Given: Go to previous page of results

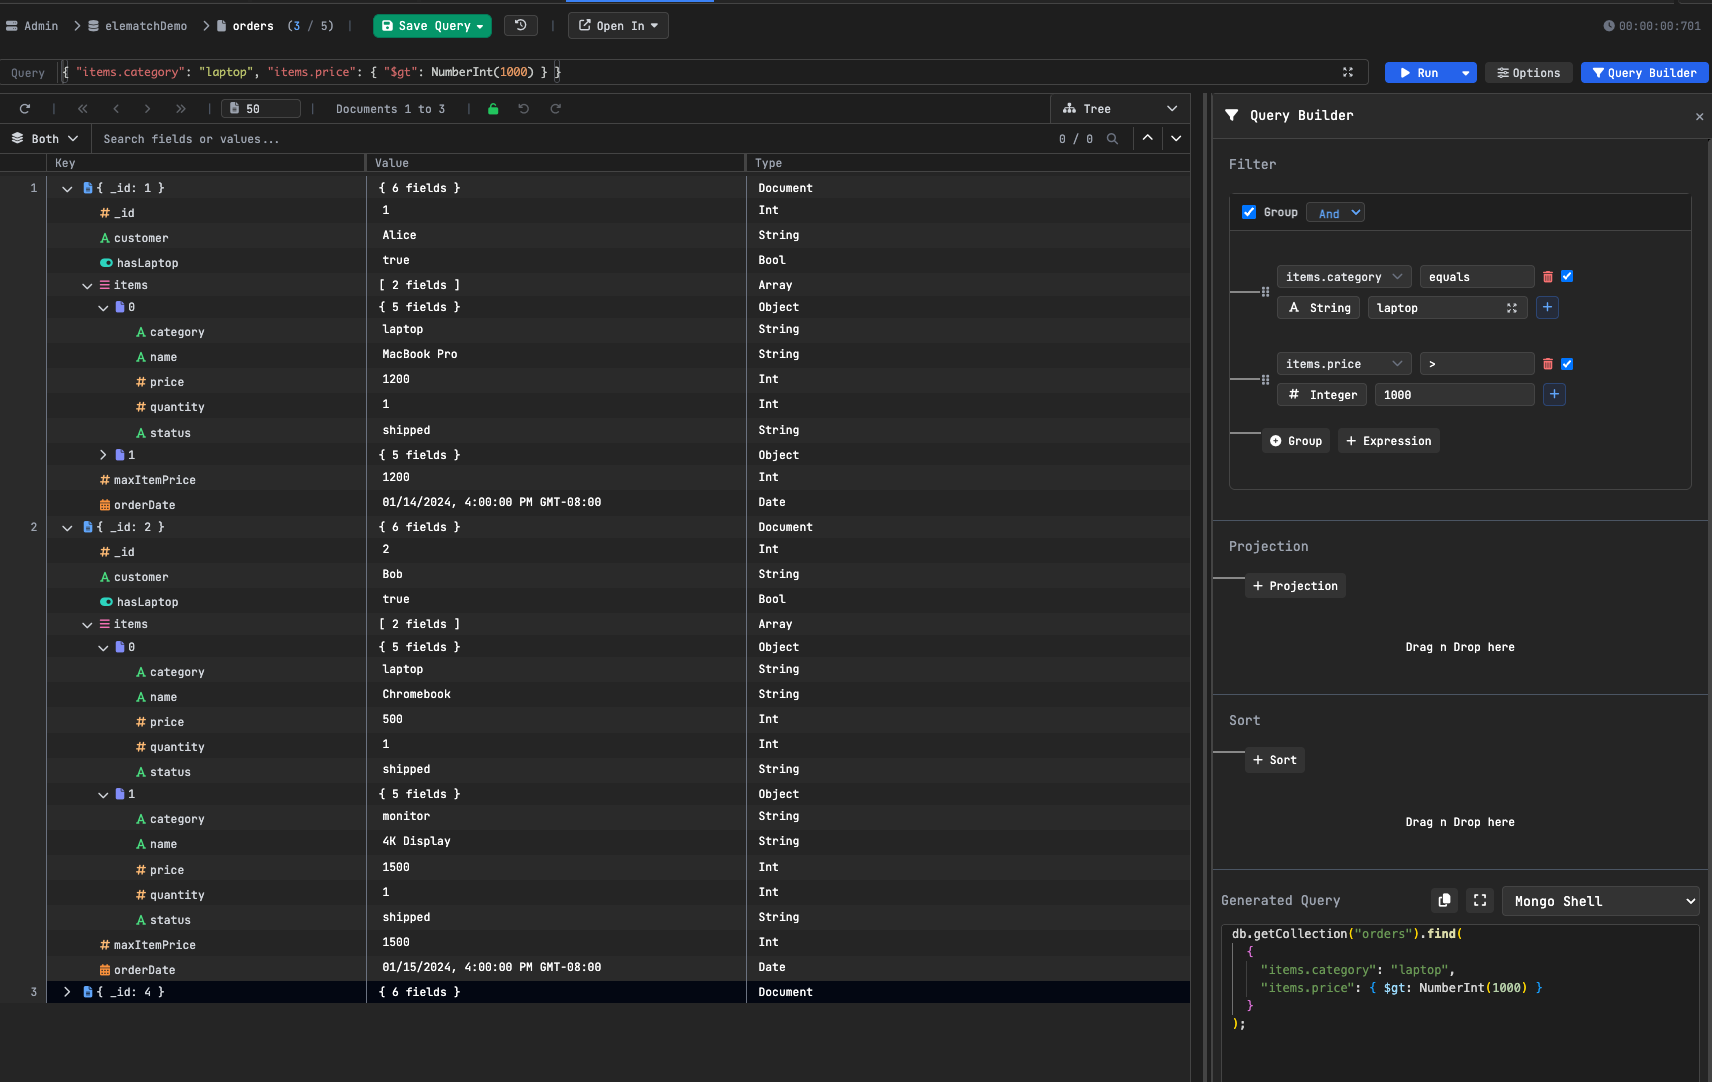Looking at the screenshot, I should click(x=116, y=109).
